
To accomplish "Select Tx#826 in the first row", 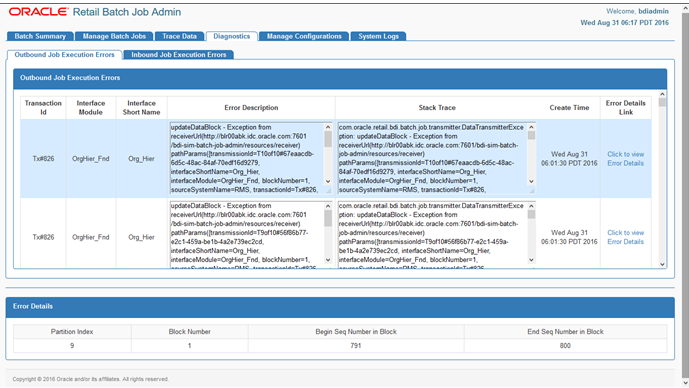I will tap(43, 159).
